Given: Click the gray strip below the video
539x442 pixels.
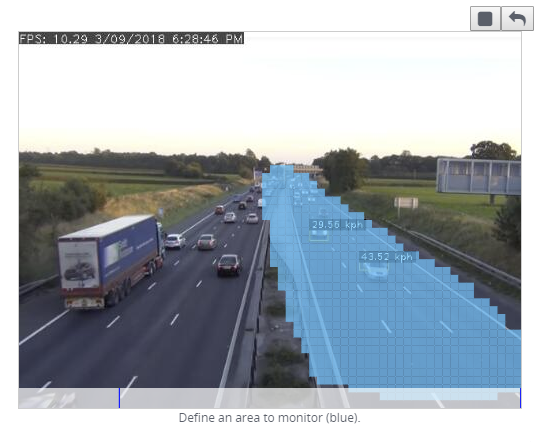Looking at the screenshot, I should [x=270, y=398].
